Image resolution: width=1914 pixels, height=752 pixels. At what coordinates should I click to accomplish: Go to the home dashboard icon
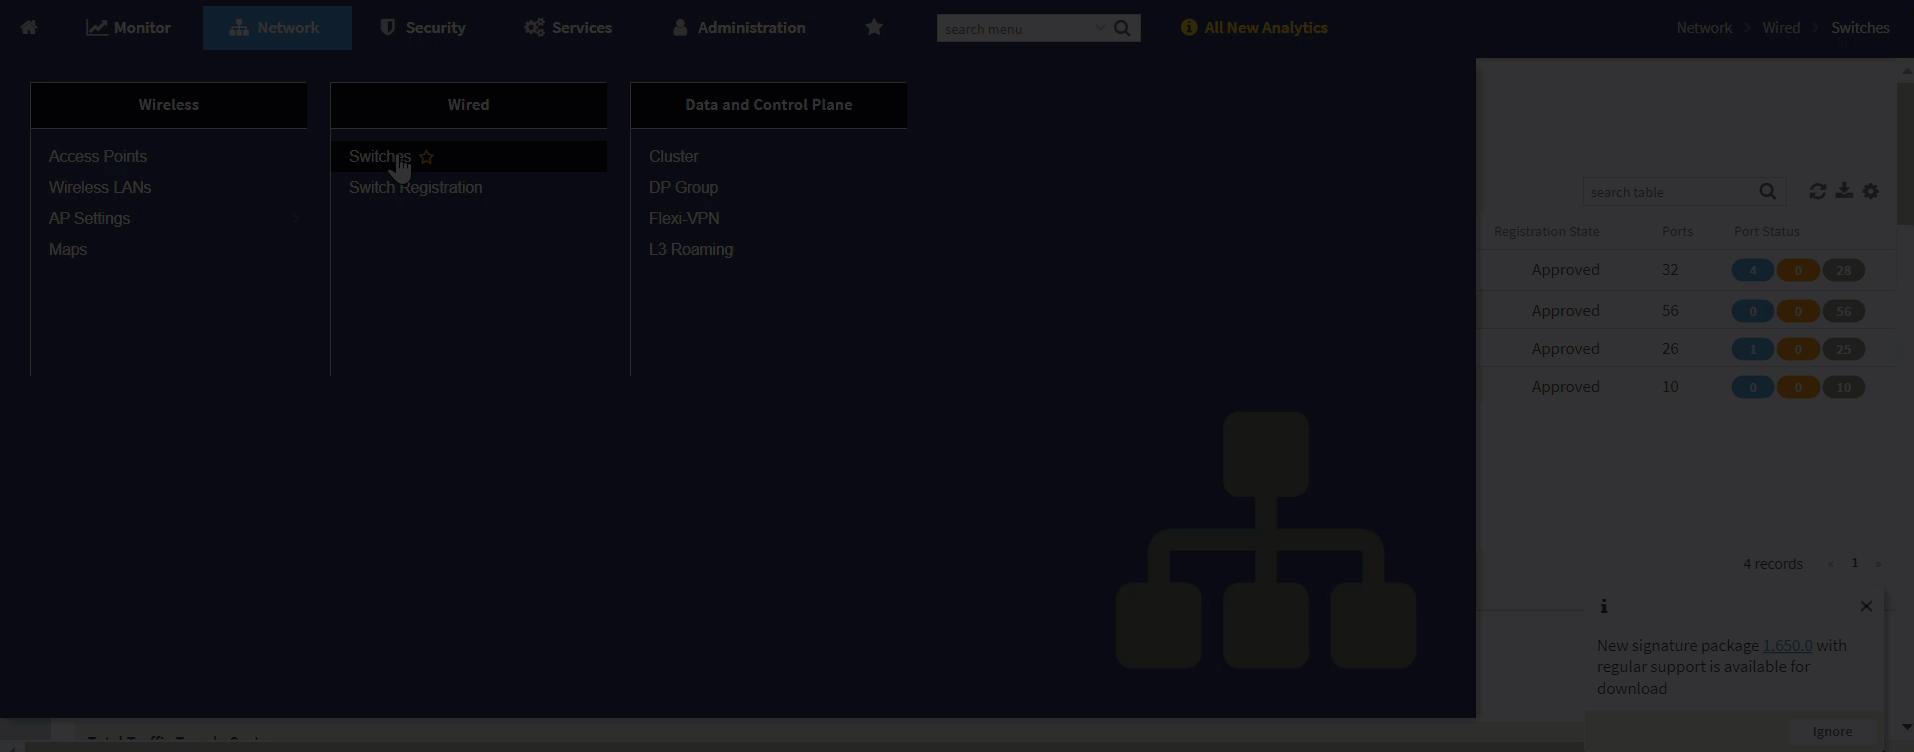(29, 28)
